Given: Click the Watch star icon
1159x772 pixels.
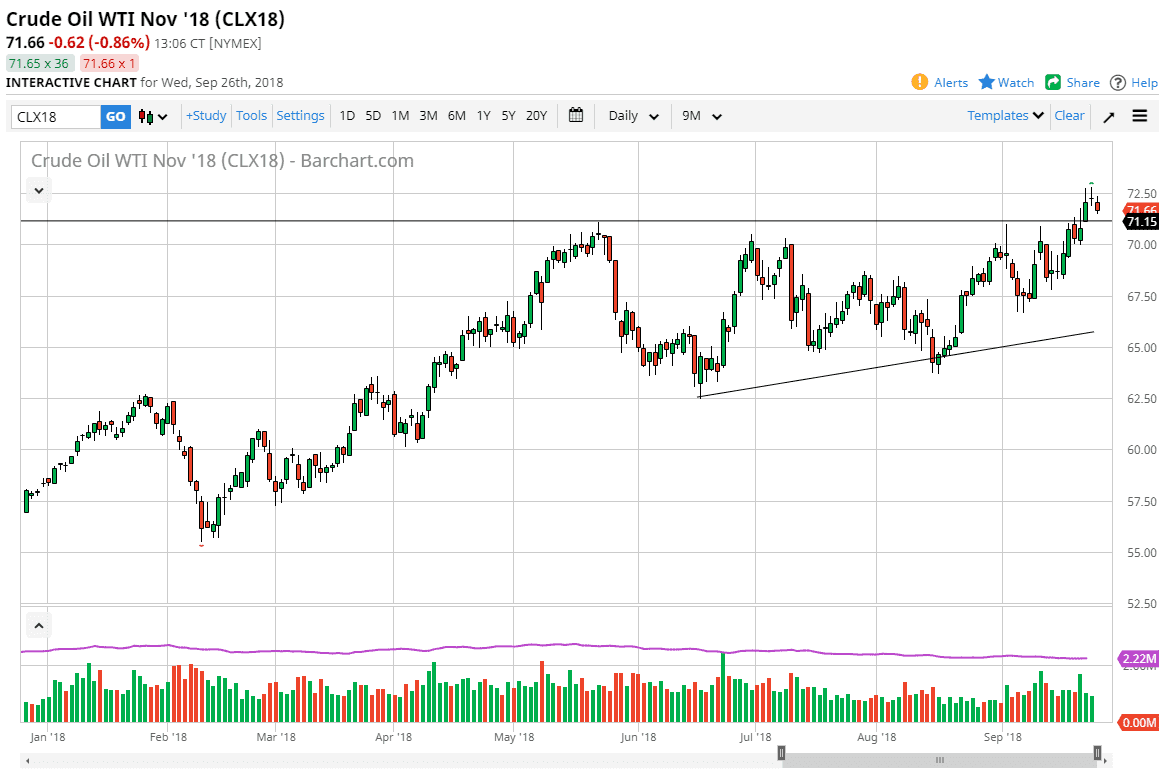Looking at the screenshot, I should tap(986, 83).
